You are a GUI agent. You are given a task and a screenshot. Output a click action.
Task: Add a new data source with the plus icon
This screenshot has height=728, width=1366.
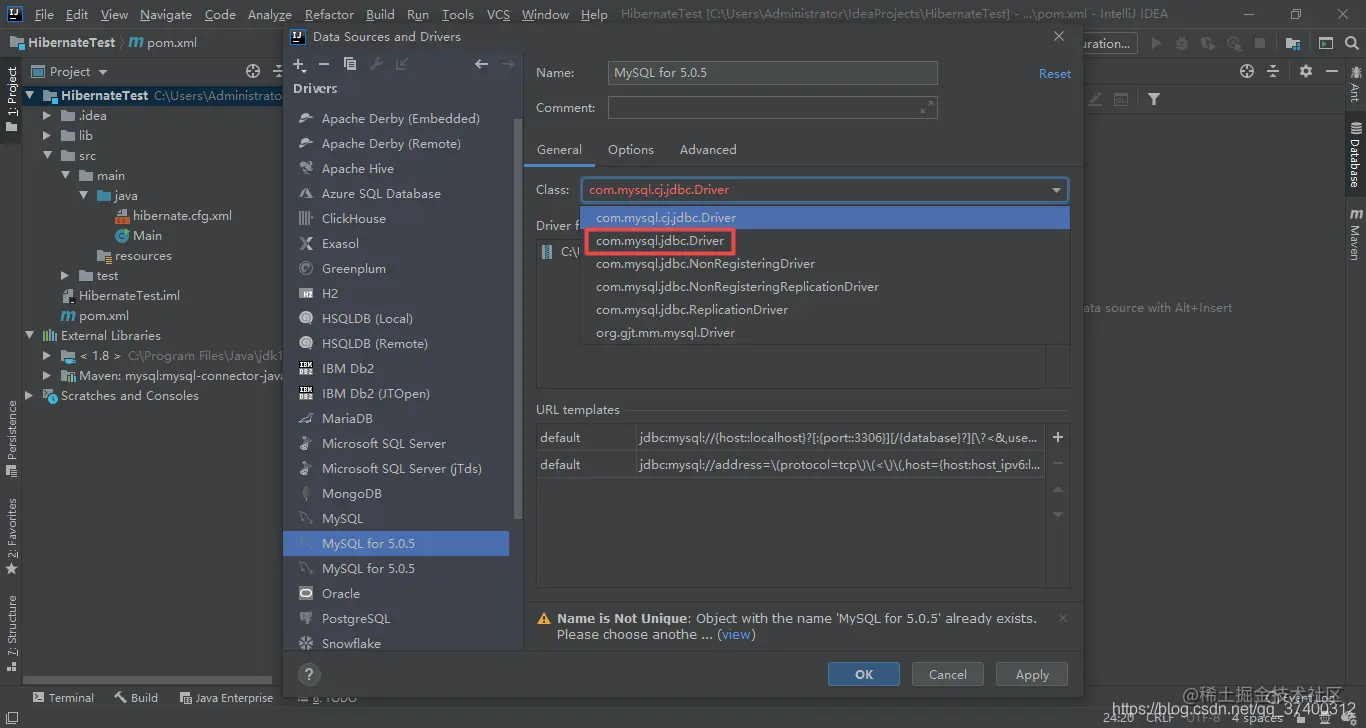click(x=299, y=64)
